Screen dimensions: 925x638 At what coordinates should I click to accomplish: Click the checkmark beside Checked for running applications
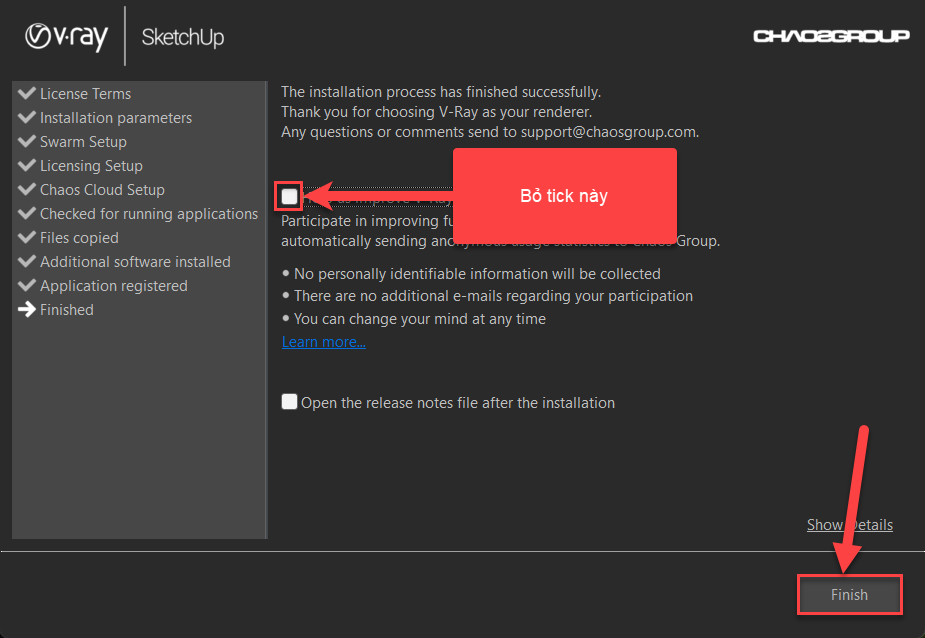tap(27, 213)
